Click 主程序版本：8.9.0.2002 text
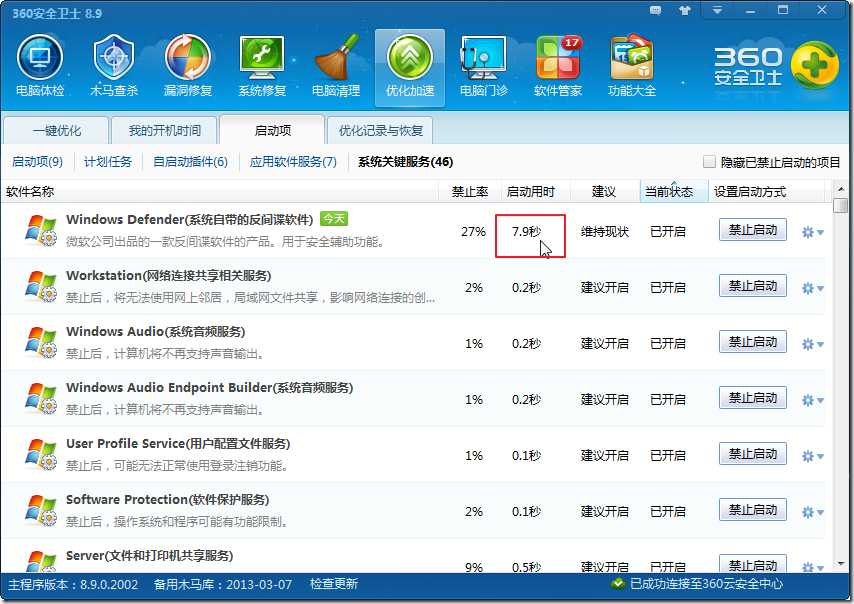Image resolution: width=854 pixels, height=604 pixels. (x=73, y=584)
